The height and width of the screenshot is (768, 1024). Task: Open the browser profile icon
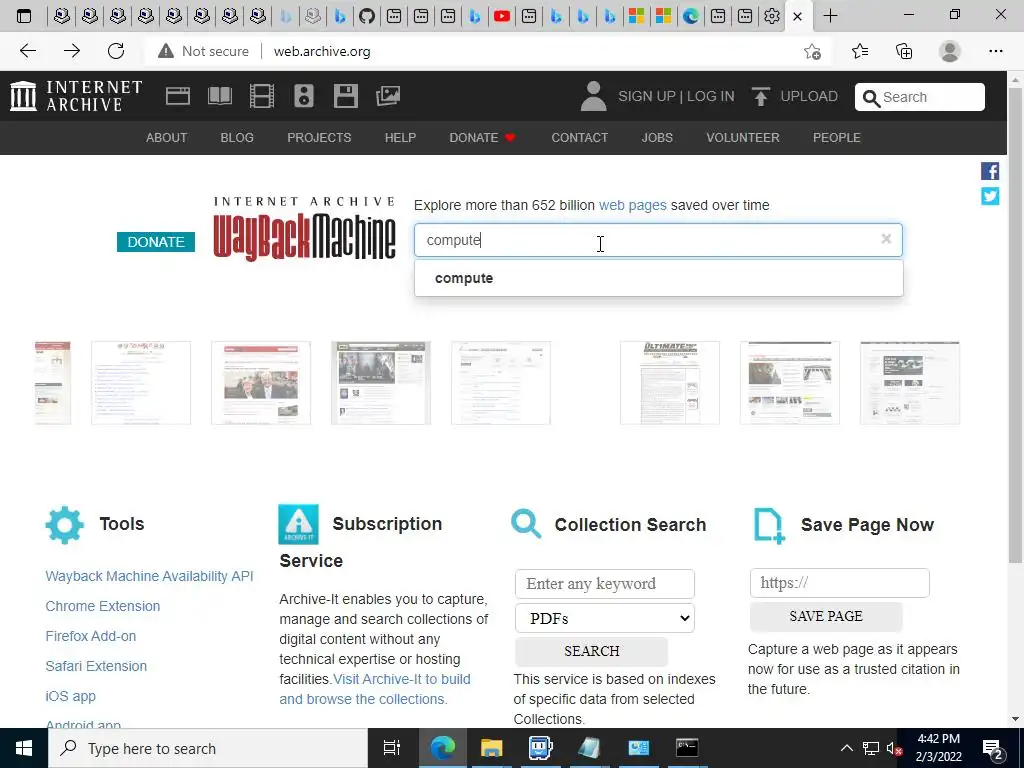[x=950, y=51]
